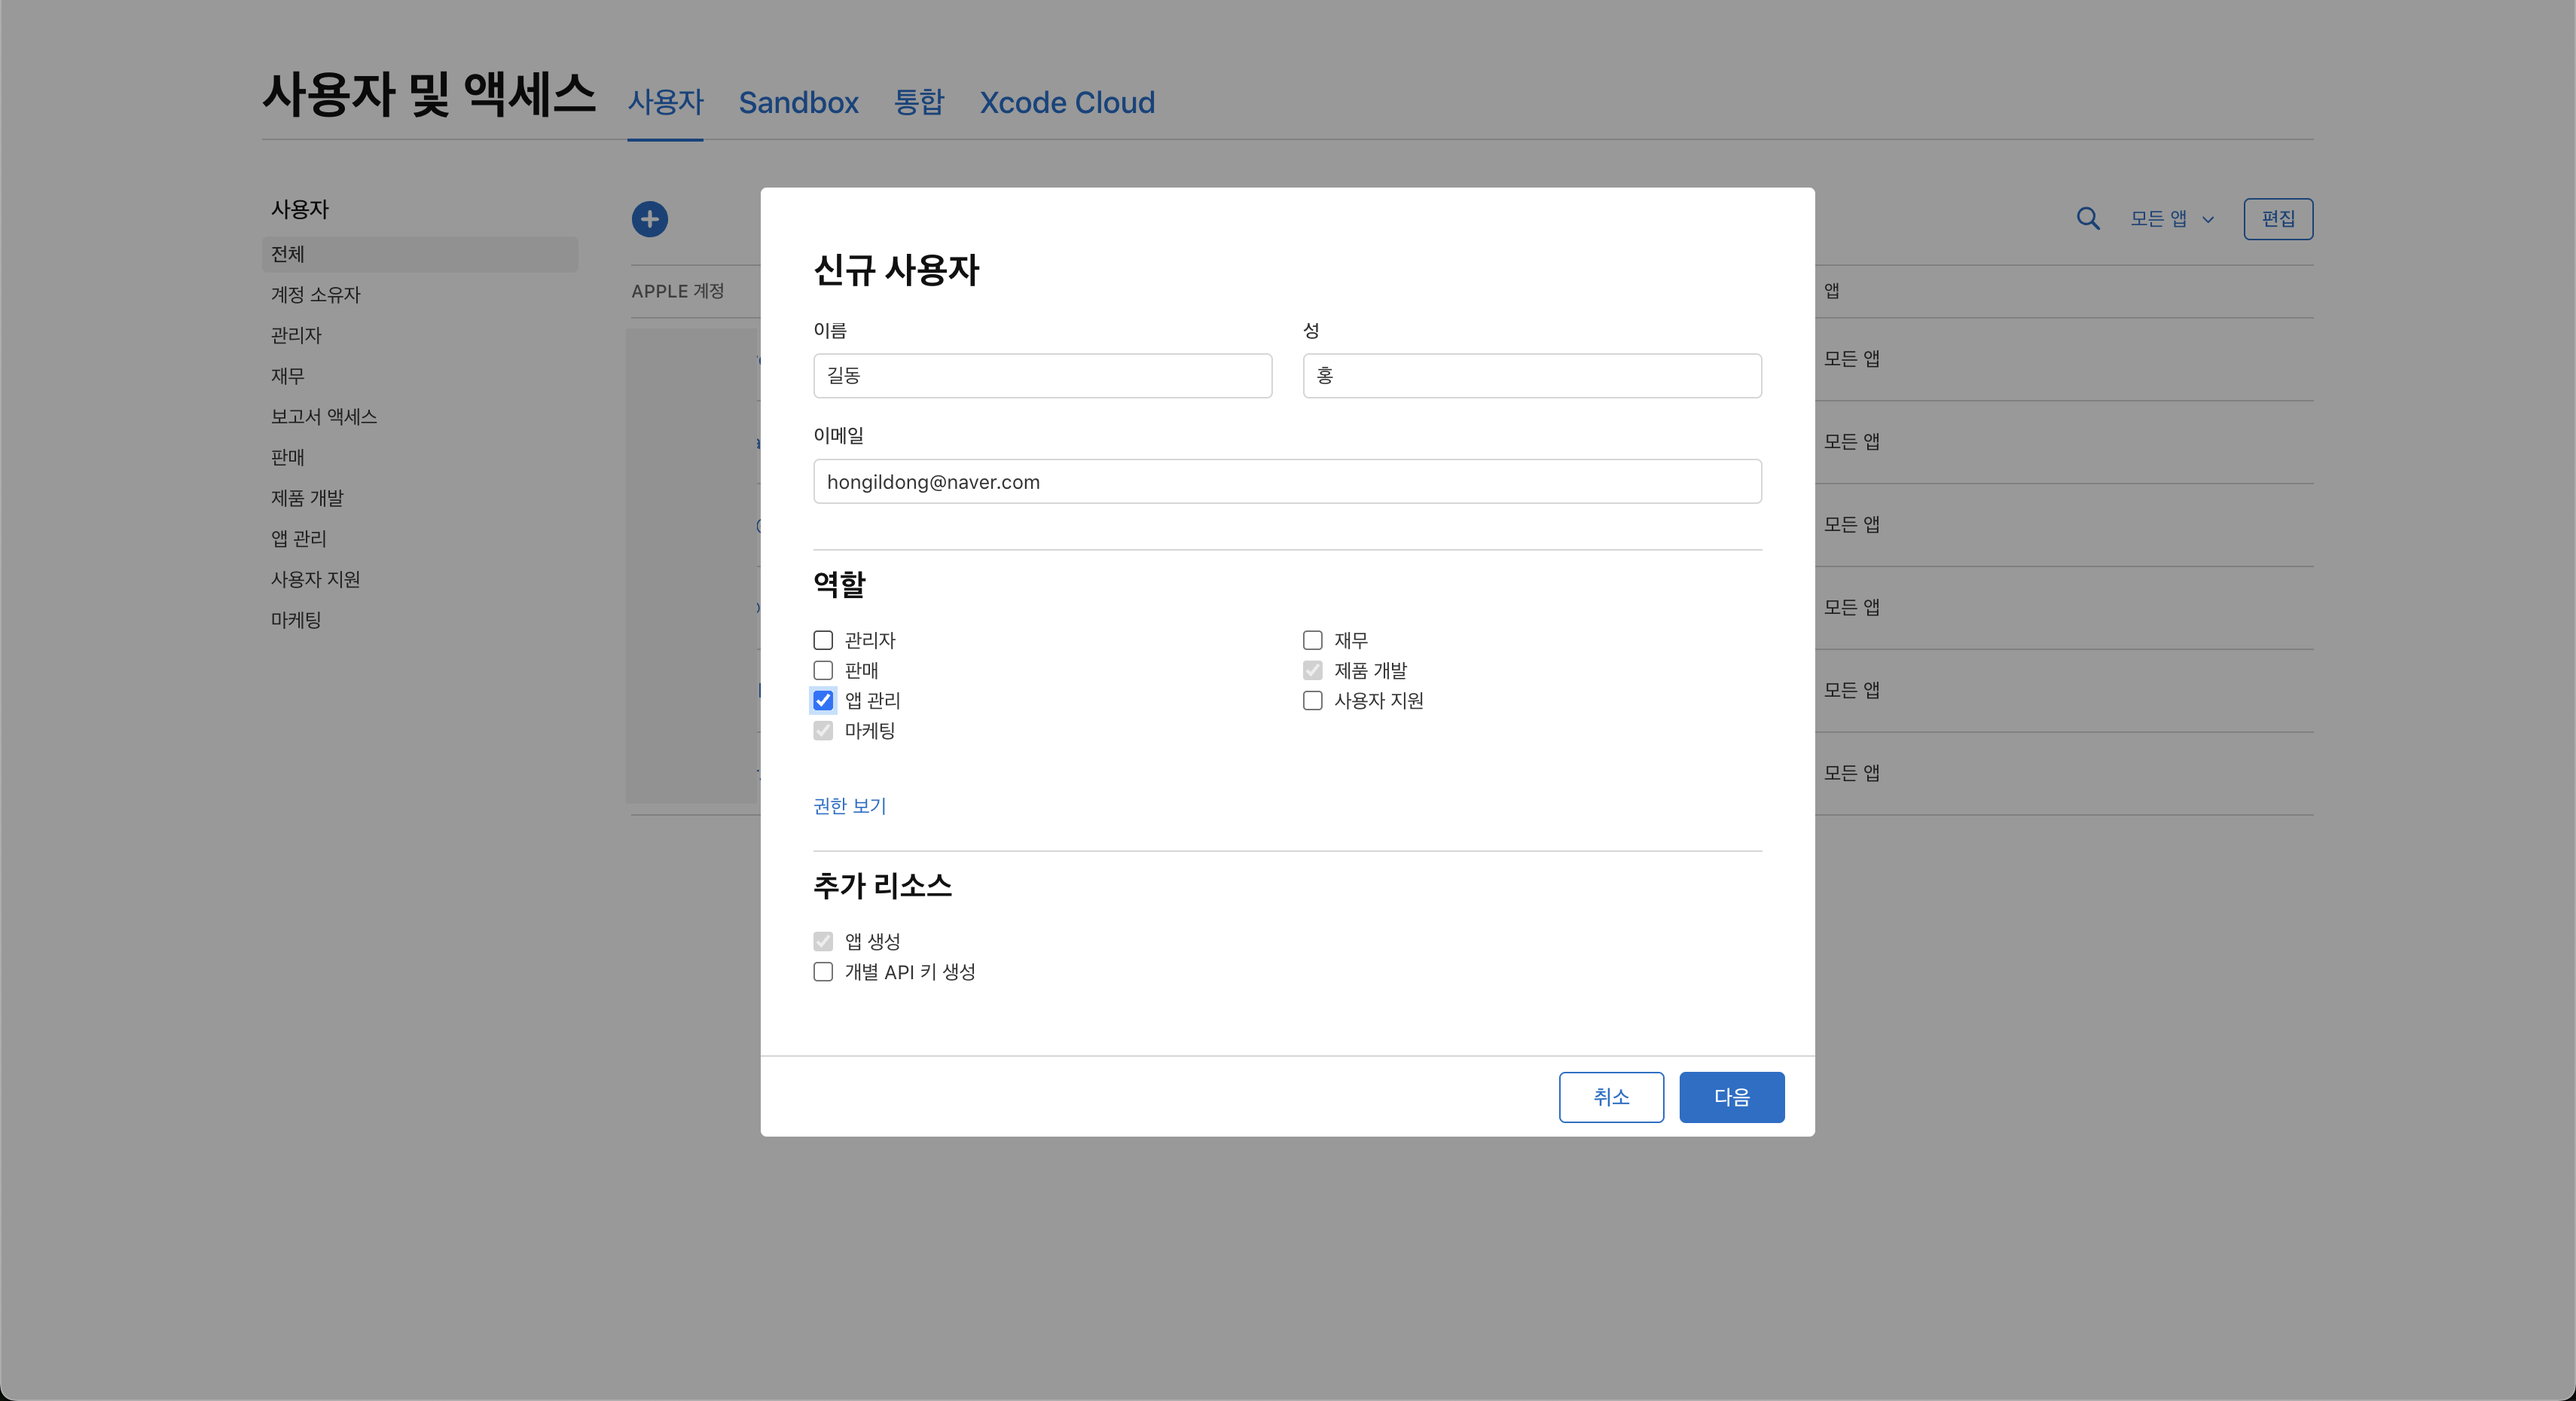Image resolution: width=2576 pixels, height=1401 pixels.
Task: Click the 이메일 input field
Action: click(x=1286, y=482)
